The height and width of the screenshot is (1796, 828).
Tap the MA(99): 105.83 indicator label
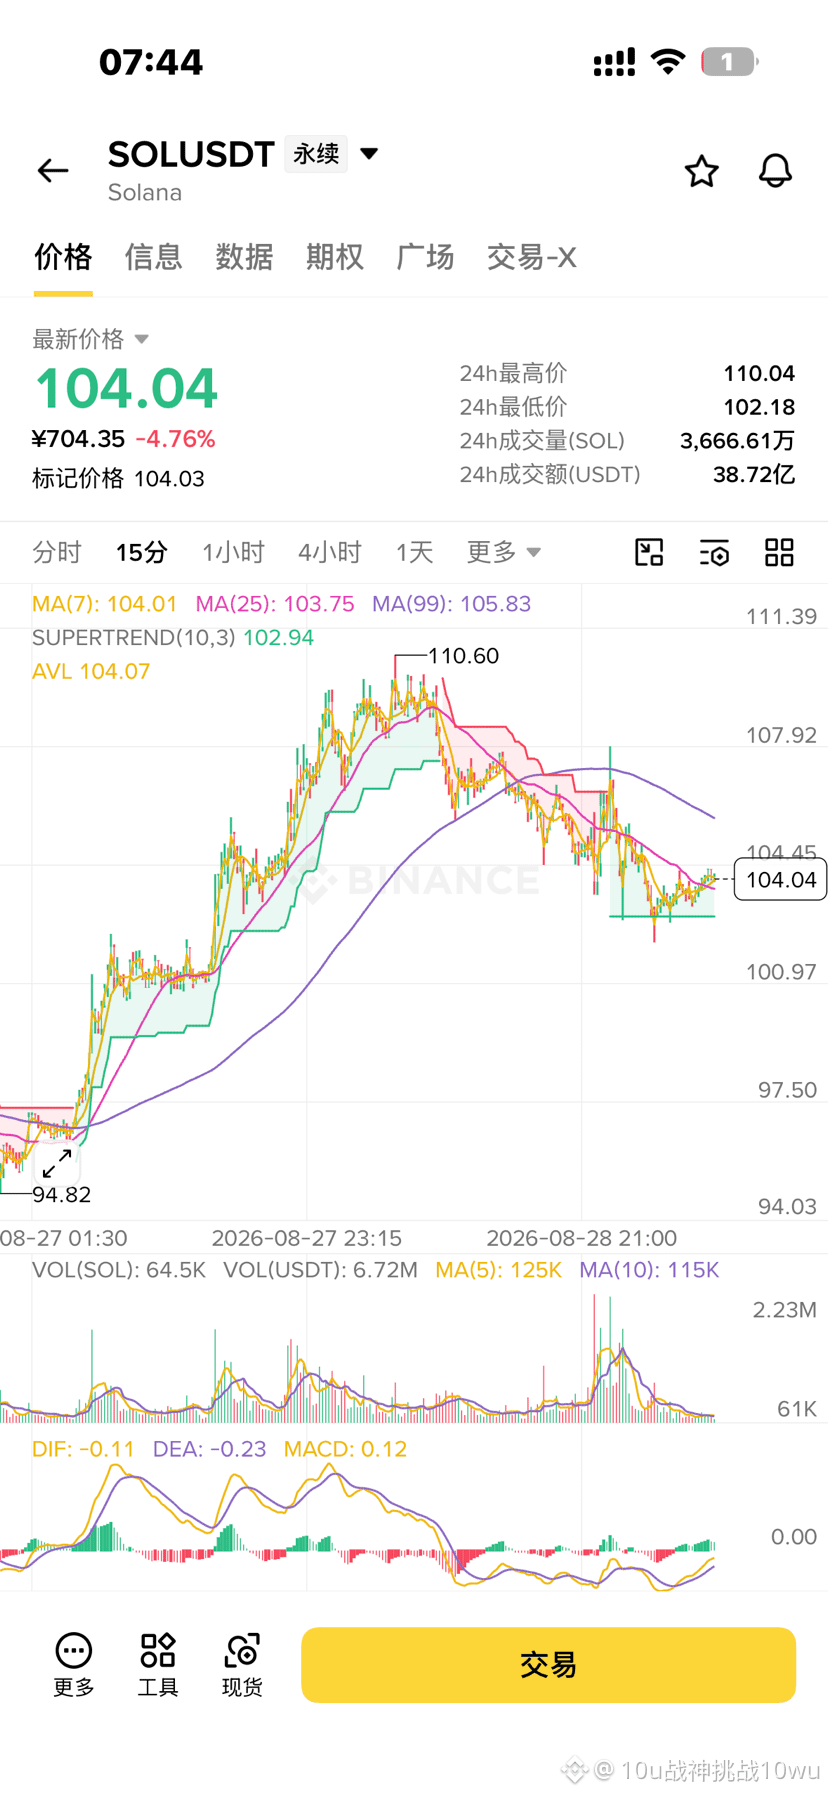pos(451,604)
